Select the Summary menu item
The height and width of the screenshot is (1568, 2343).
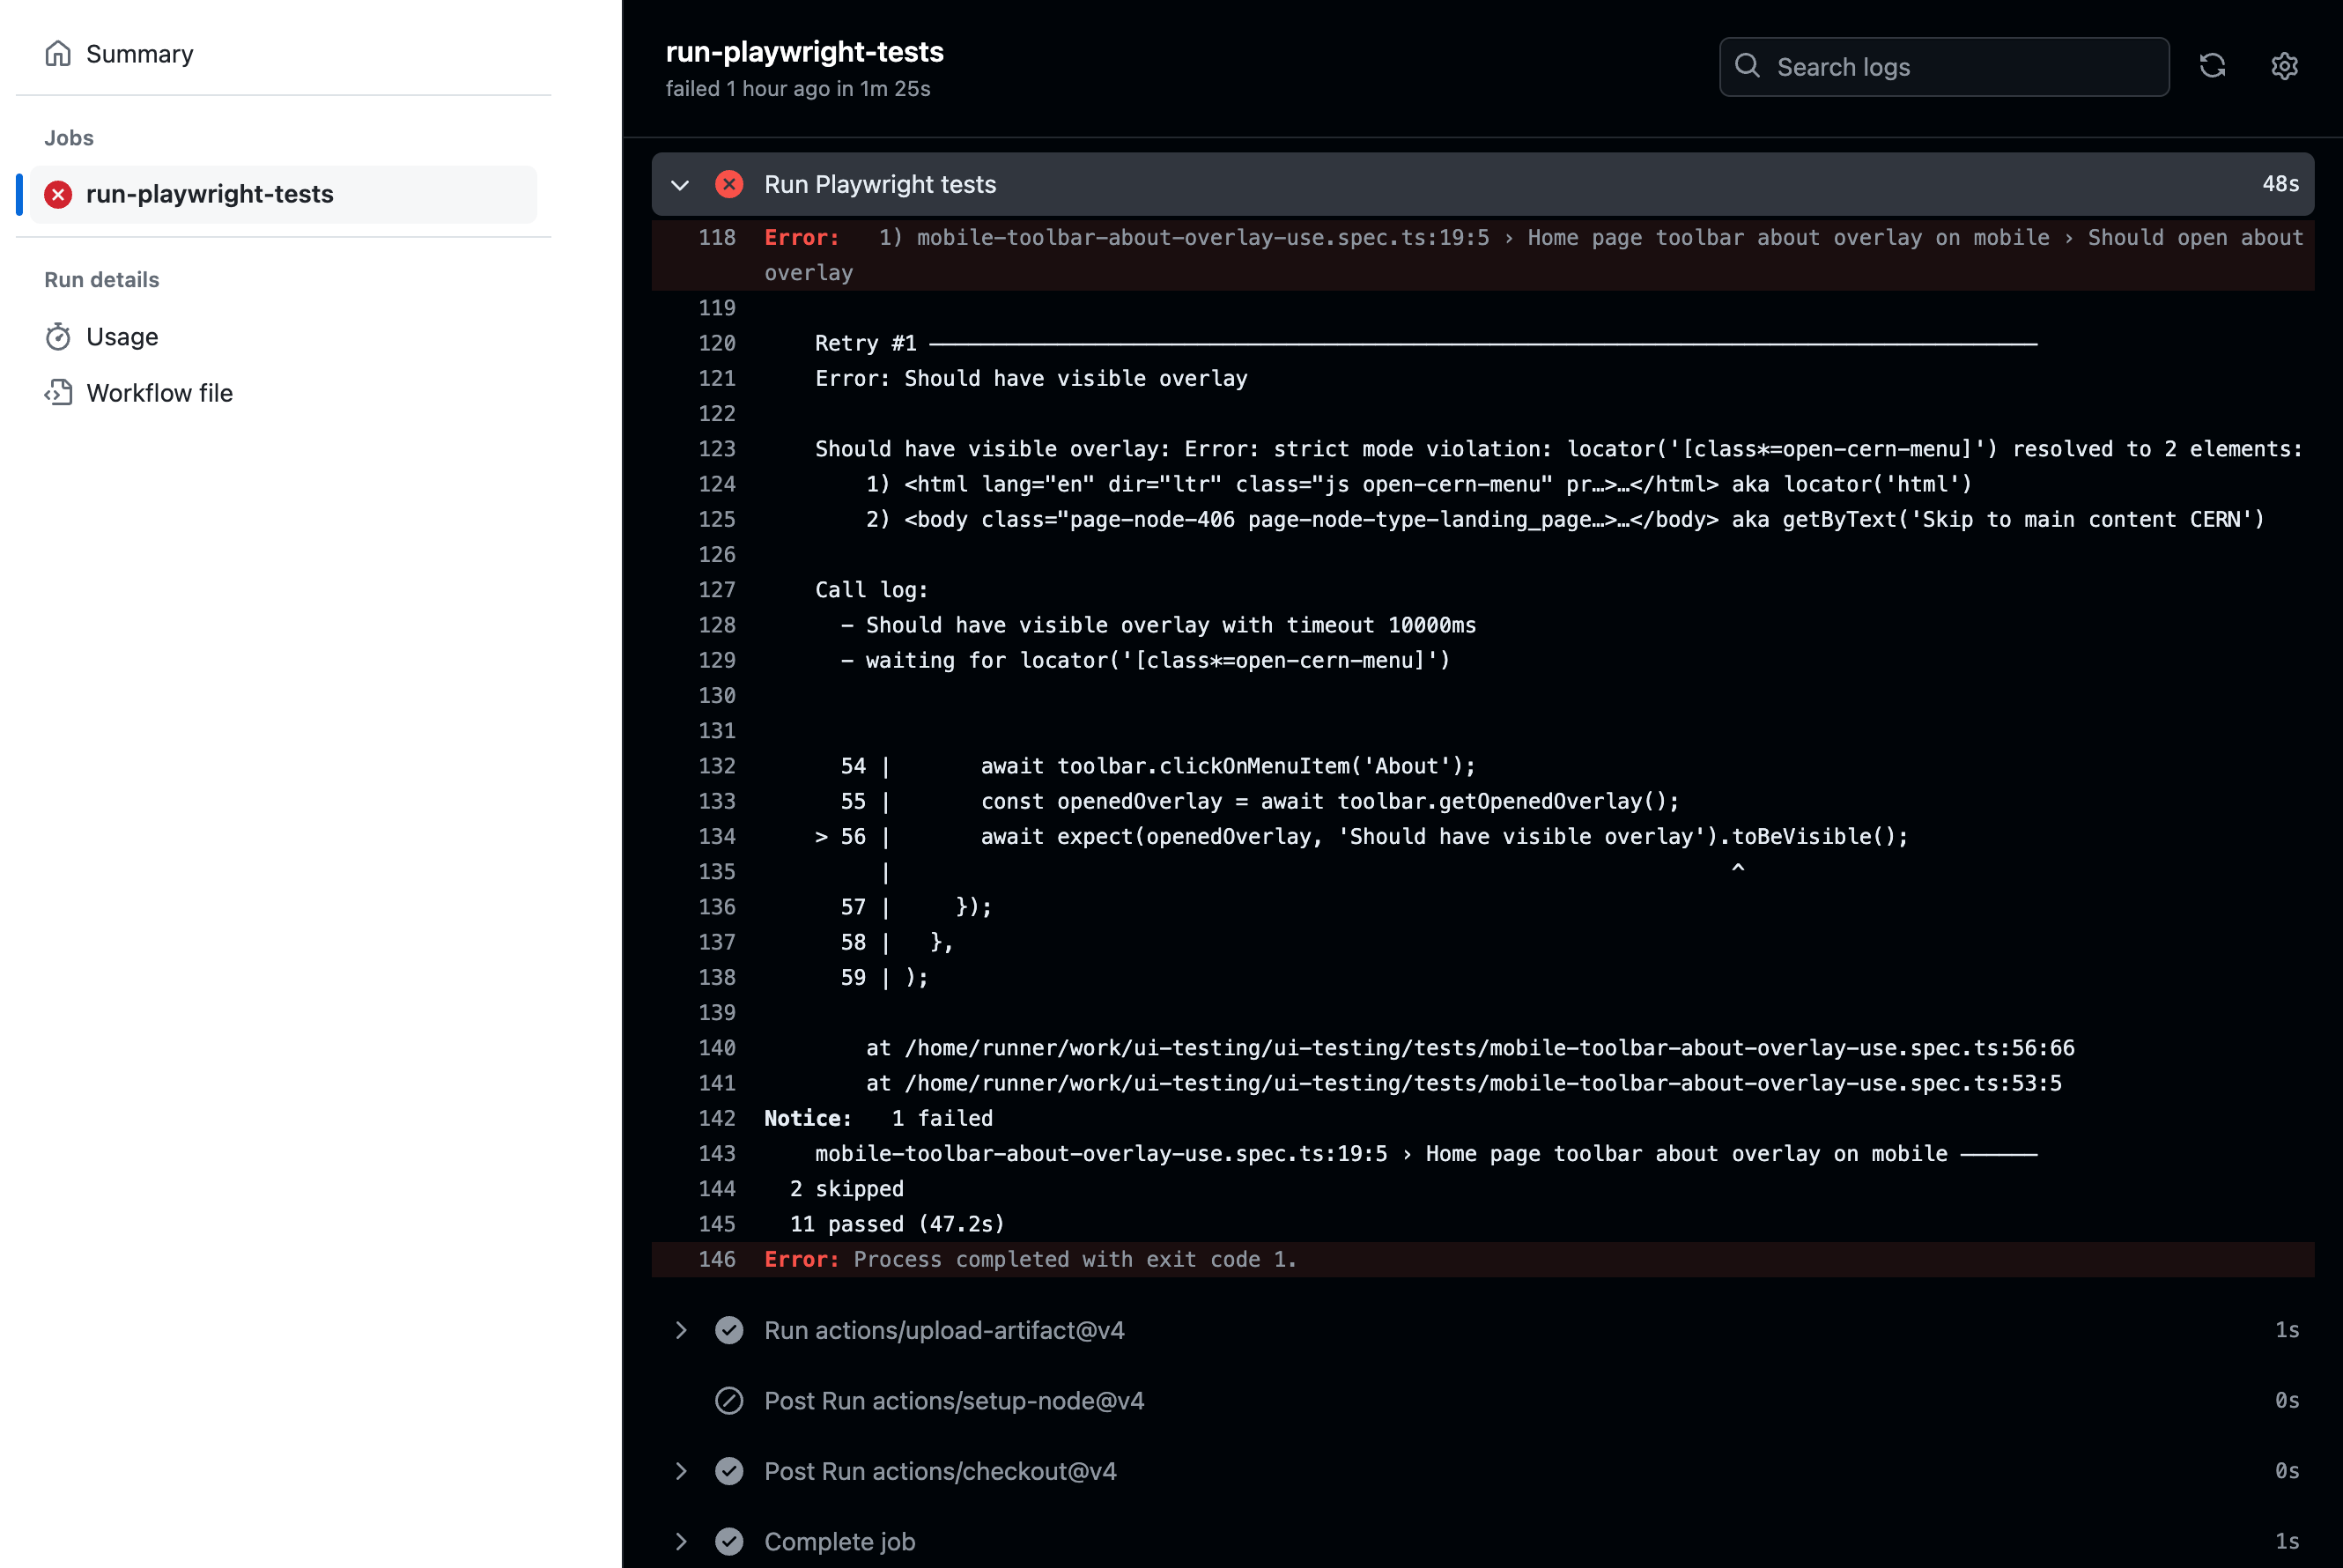pos(140,53)
